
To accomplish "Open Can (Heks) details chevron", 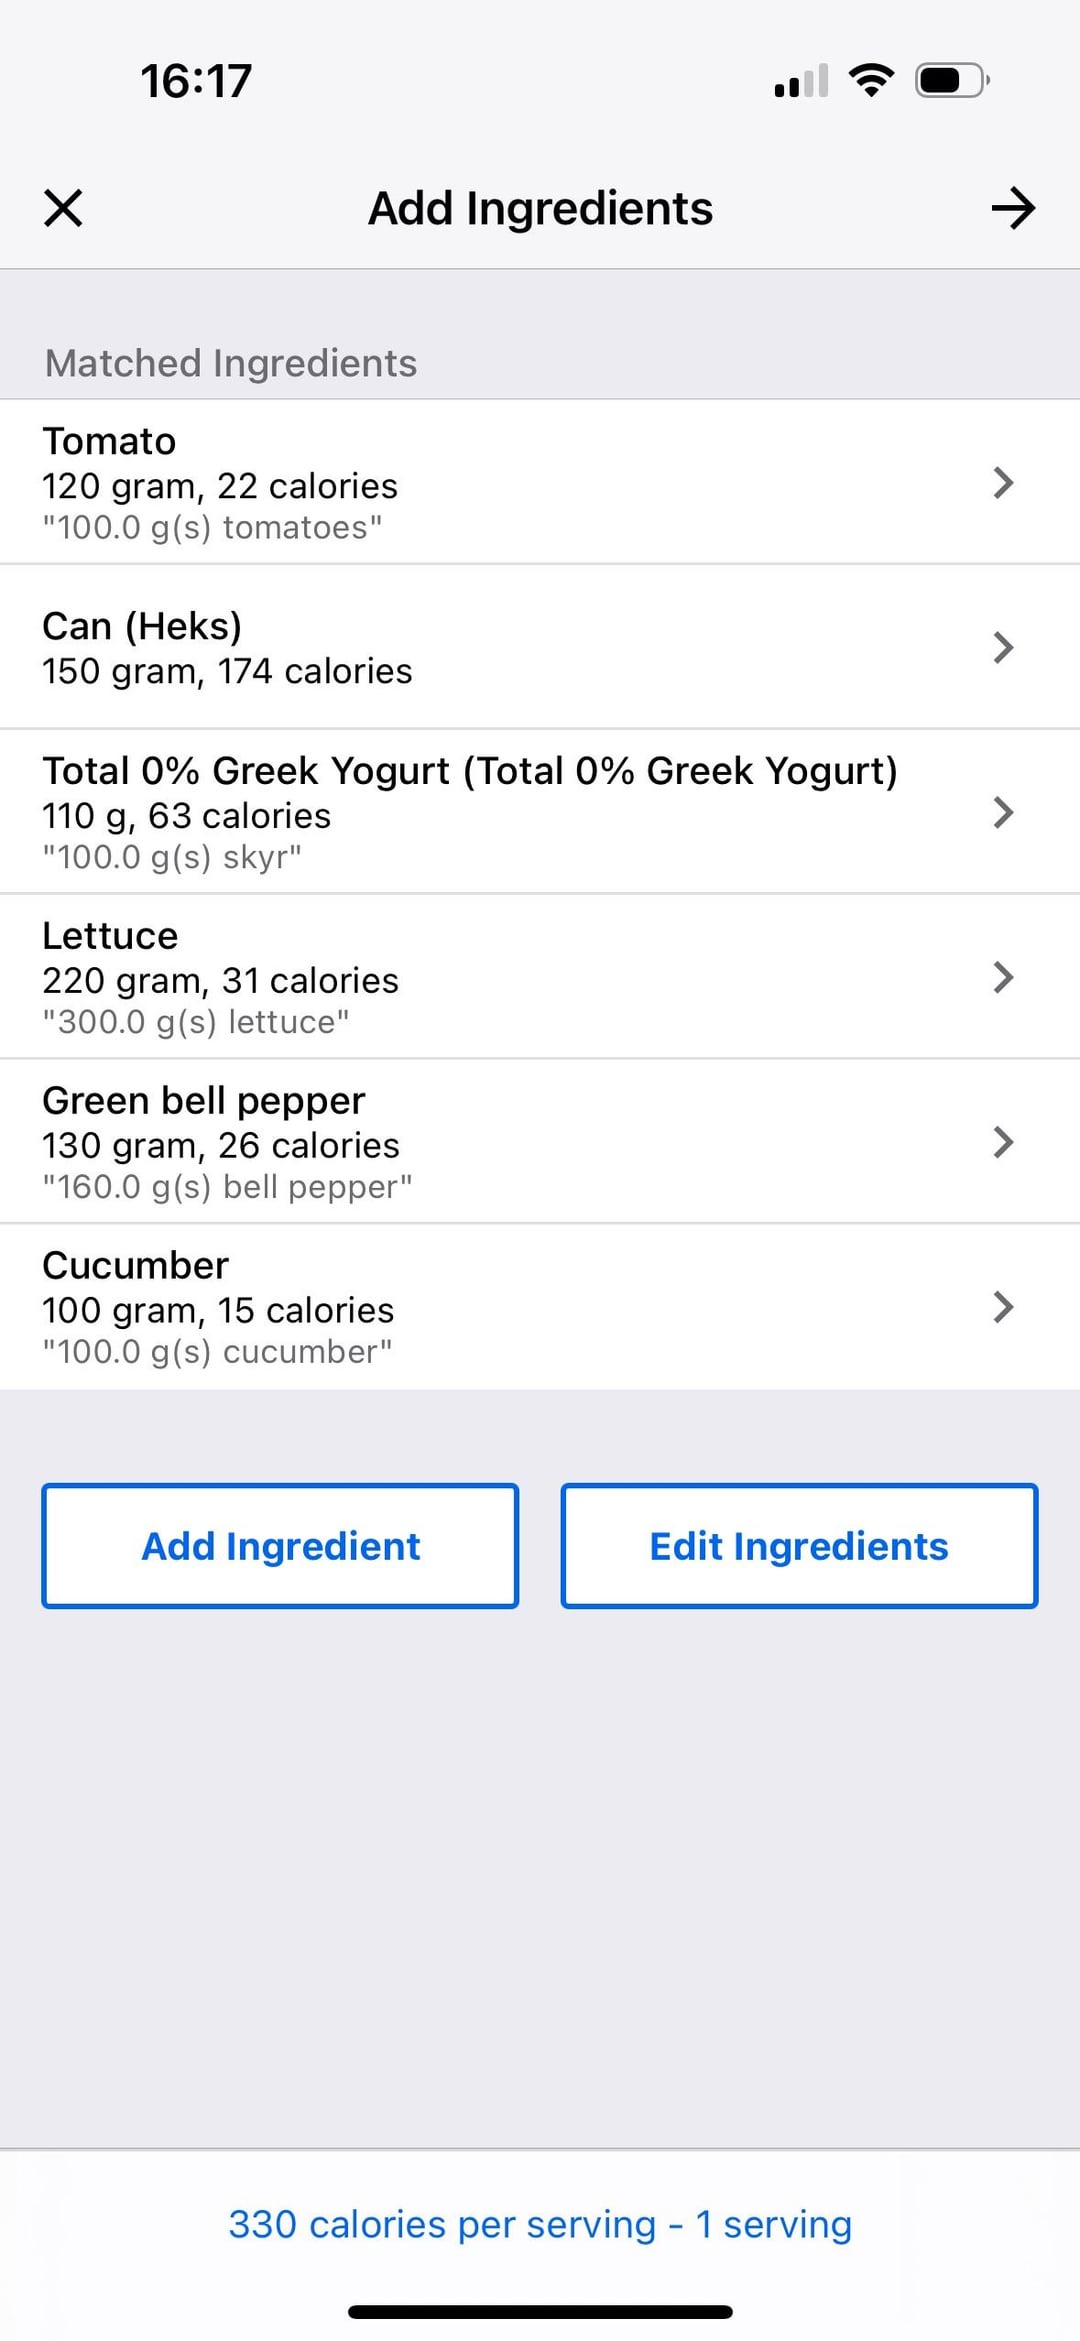I will coord(1003,648).
